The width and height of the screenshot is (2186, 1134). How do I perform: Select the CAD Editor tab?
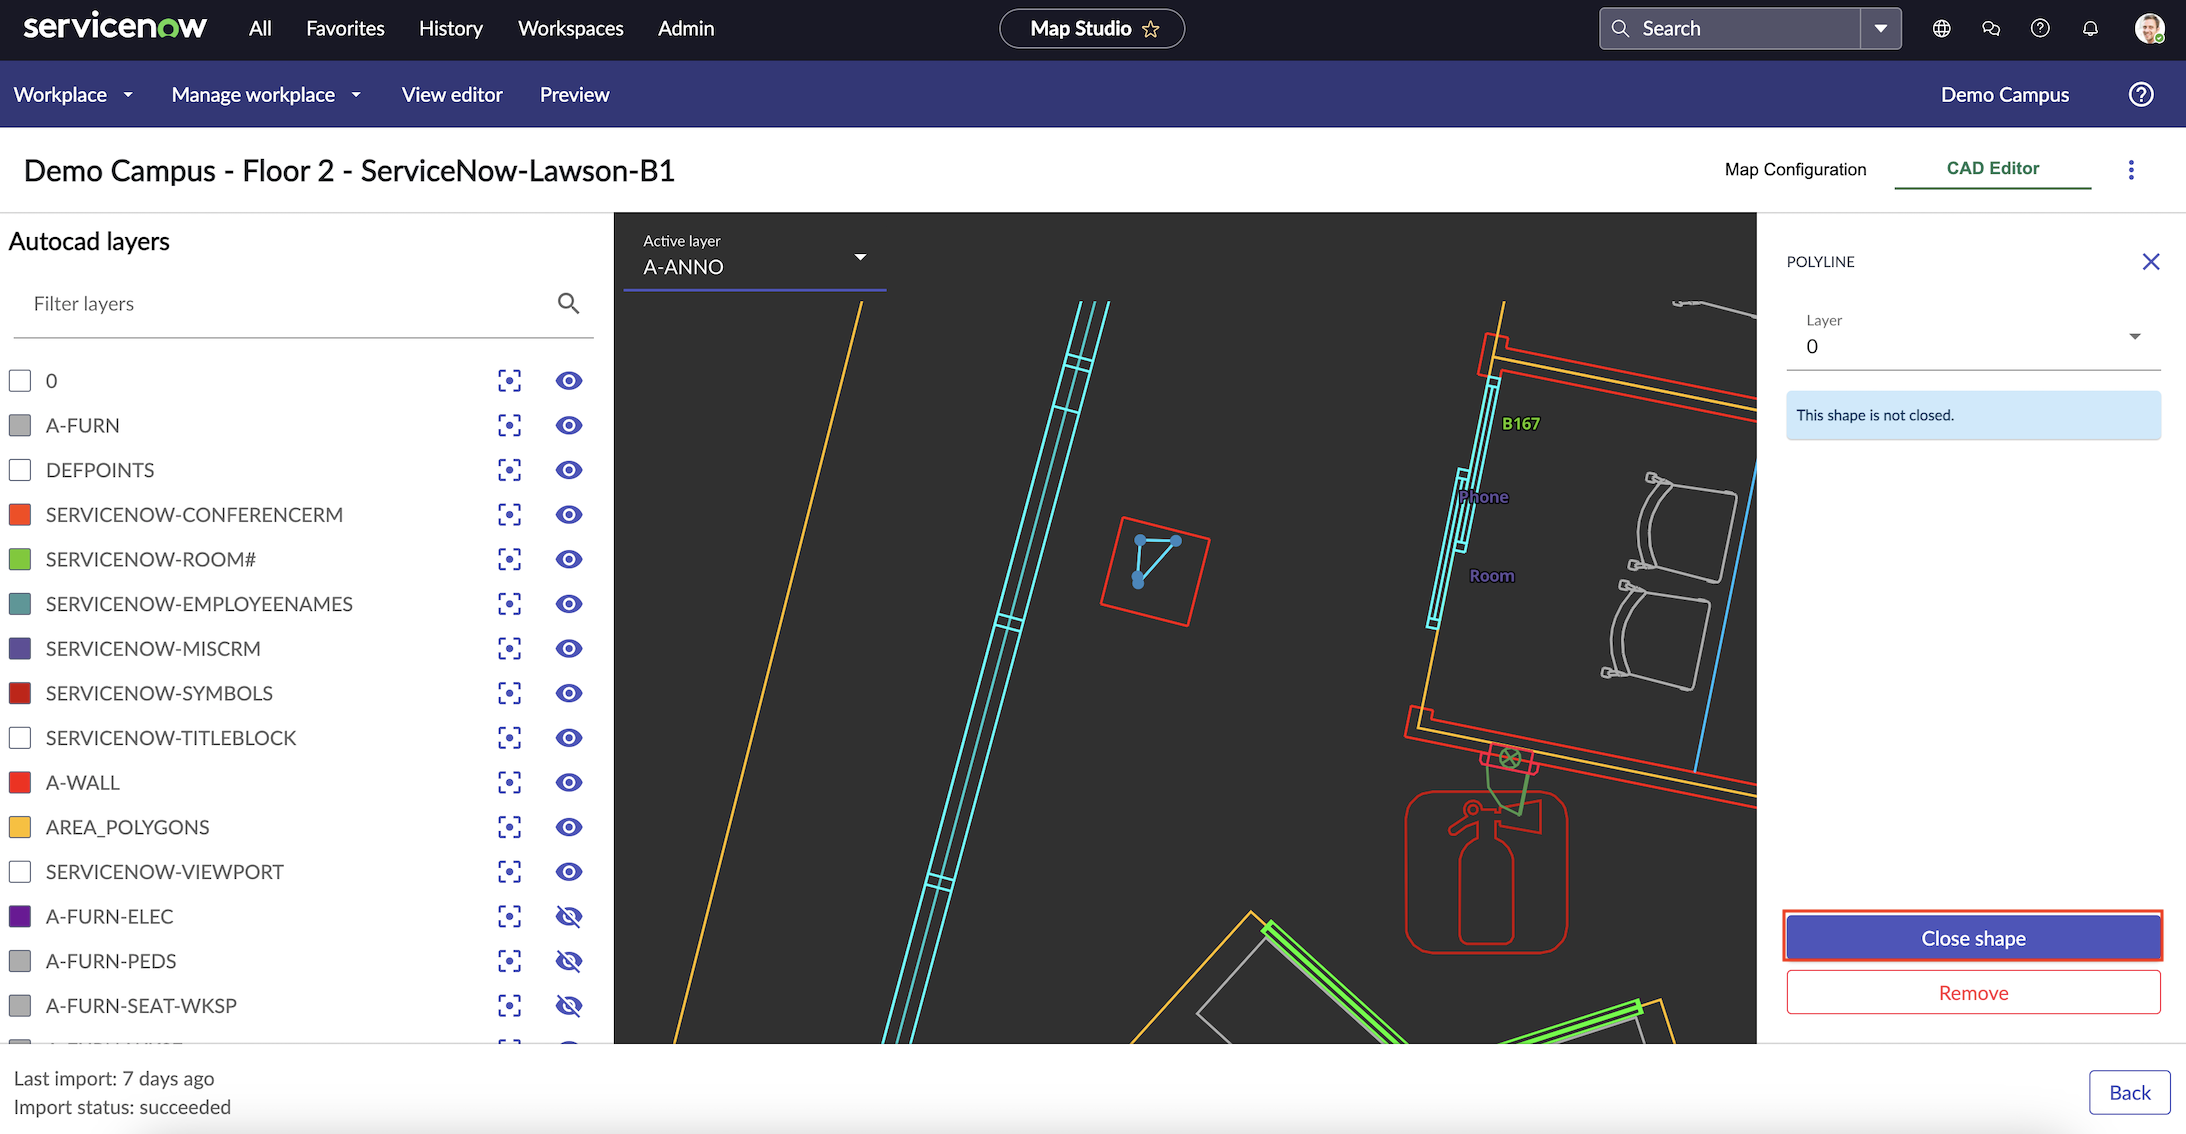point(1992,169)
